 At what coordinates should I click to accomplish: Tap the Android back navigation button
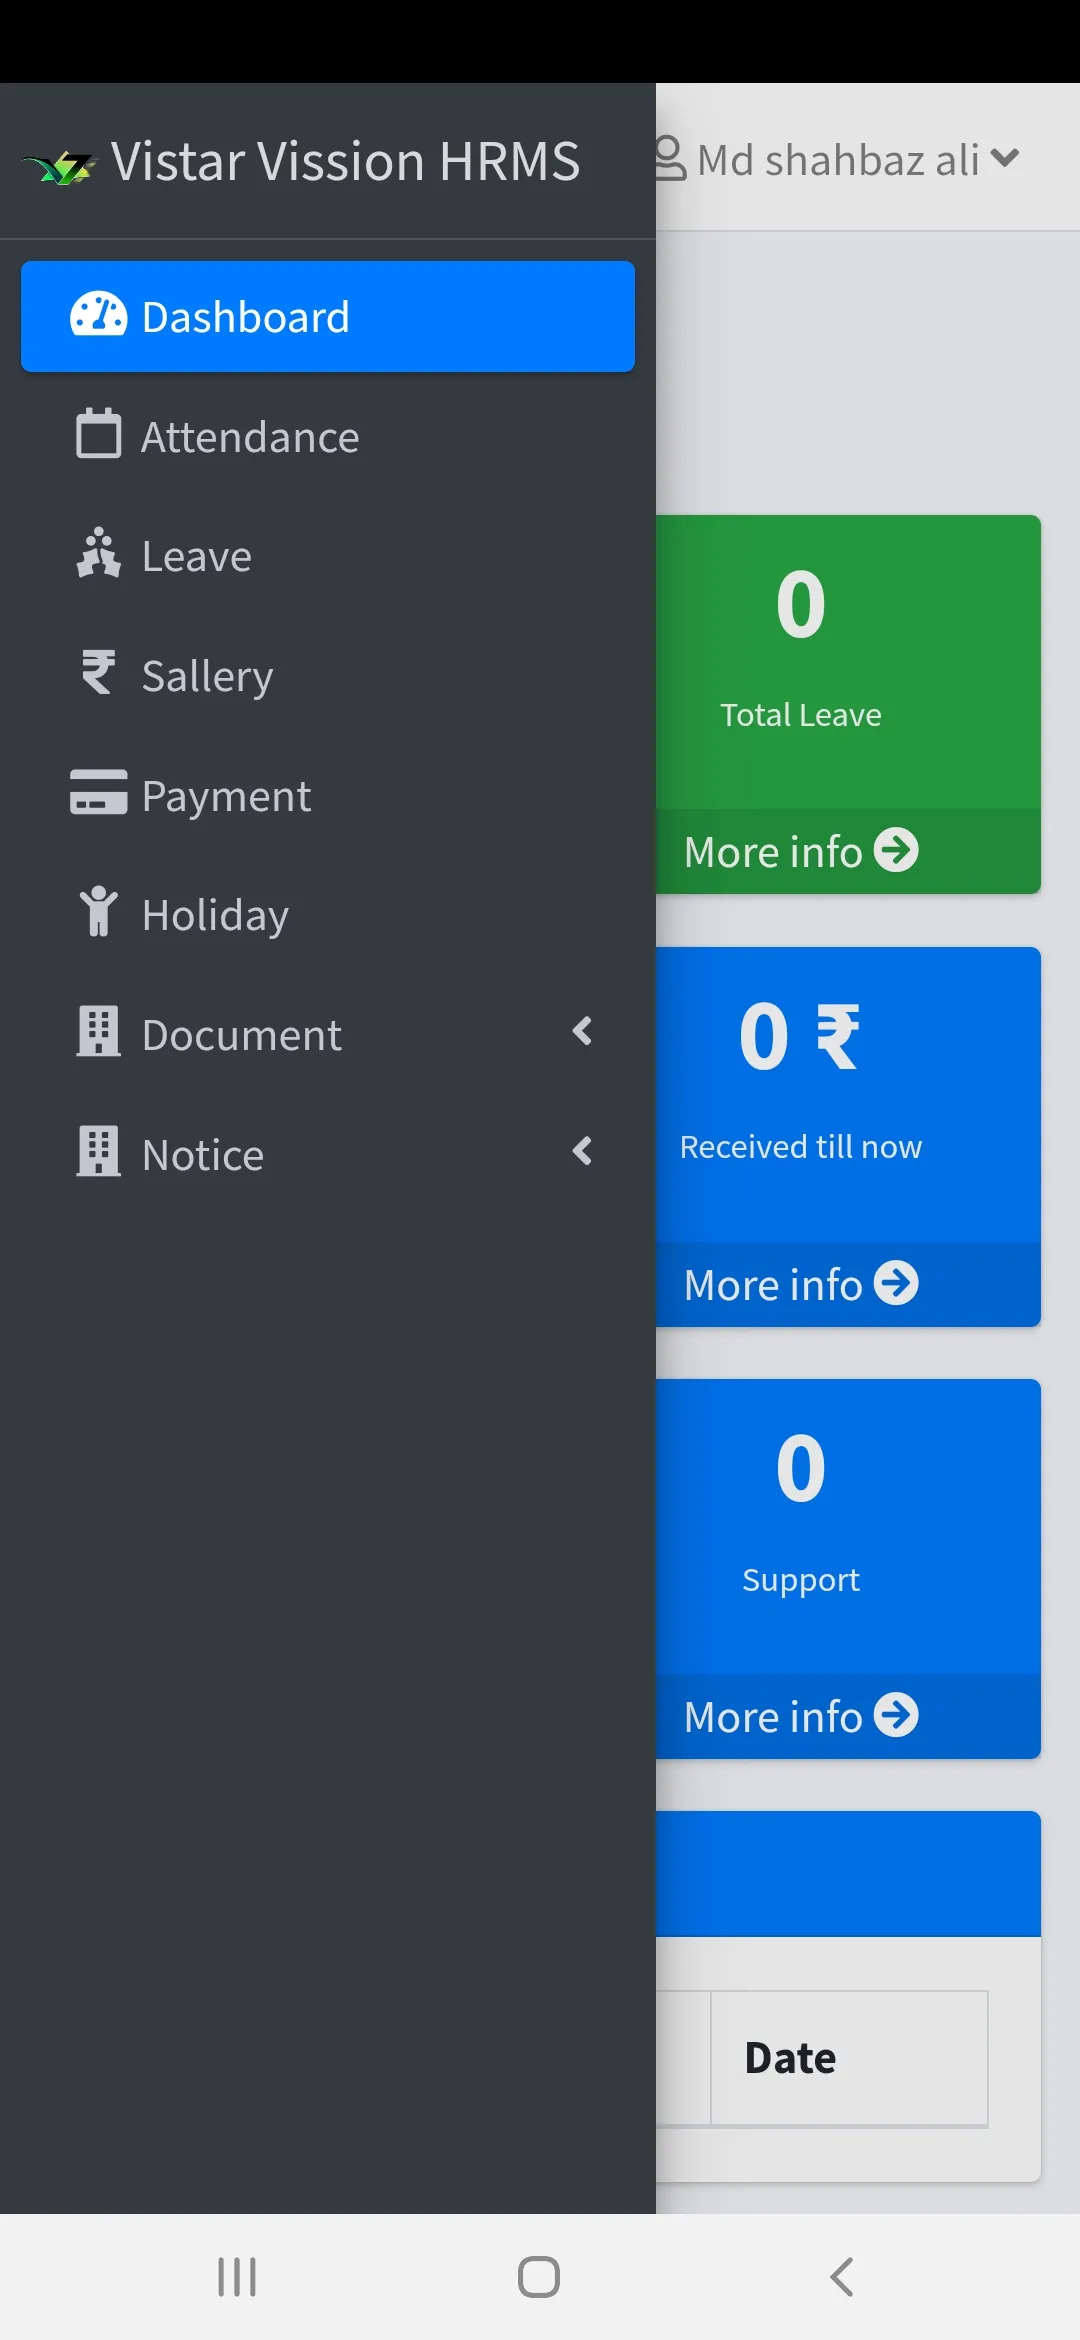(x=842, y=2277)
